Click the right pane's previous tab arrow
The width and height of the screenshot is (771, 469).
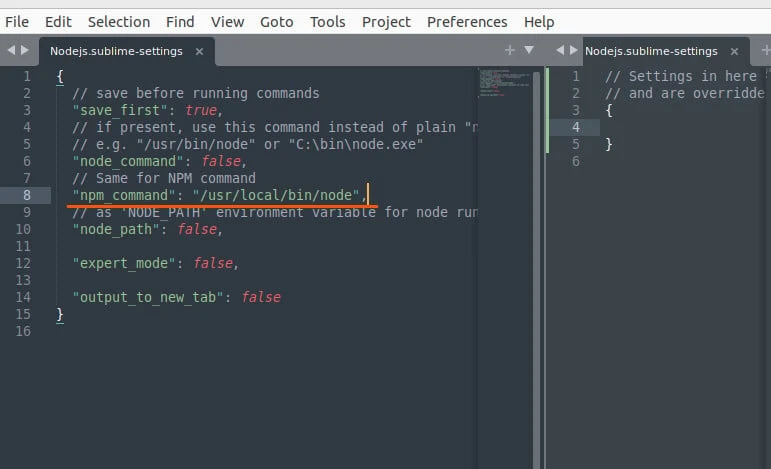tap(560, 50)
